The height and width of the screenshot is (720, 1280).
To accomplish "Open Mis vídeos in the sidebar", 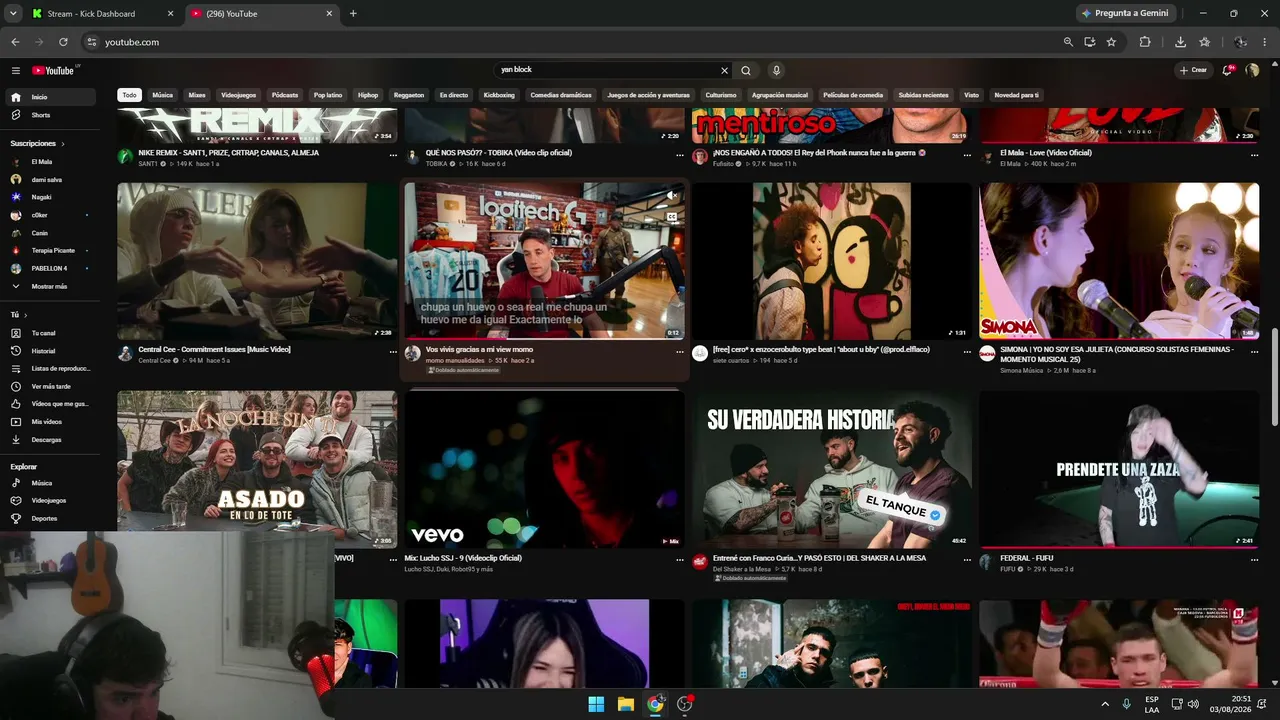I will (x=48, y=422).
